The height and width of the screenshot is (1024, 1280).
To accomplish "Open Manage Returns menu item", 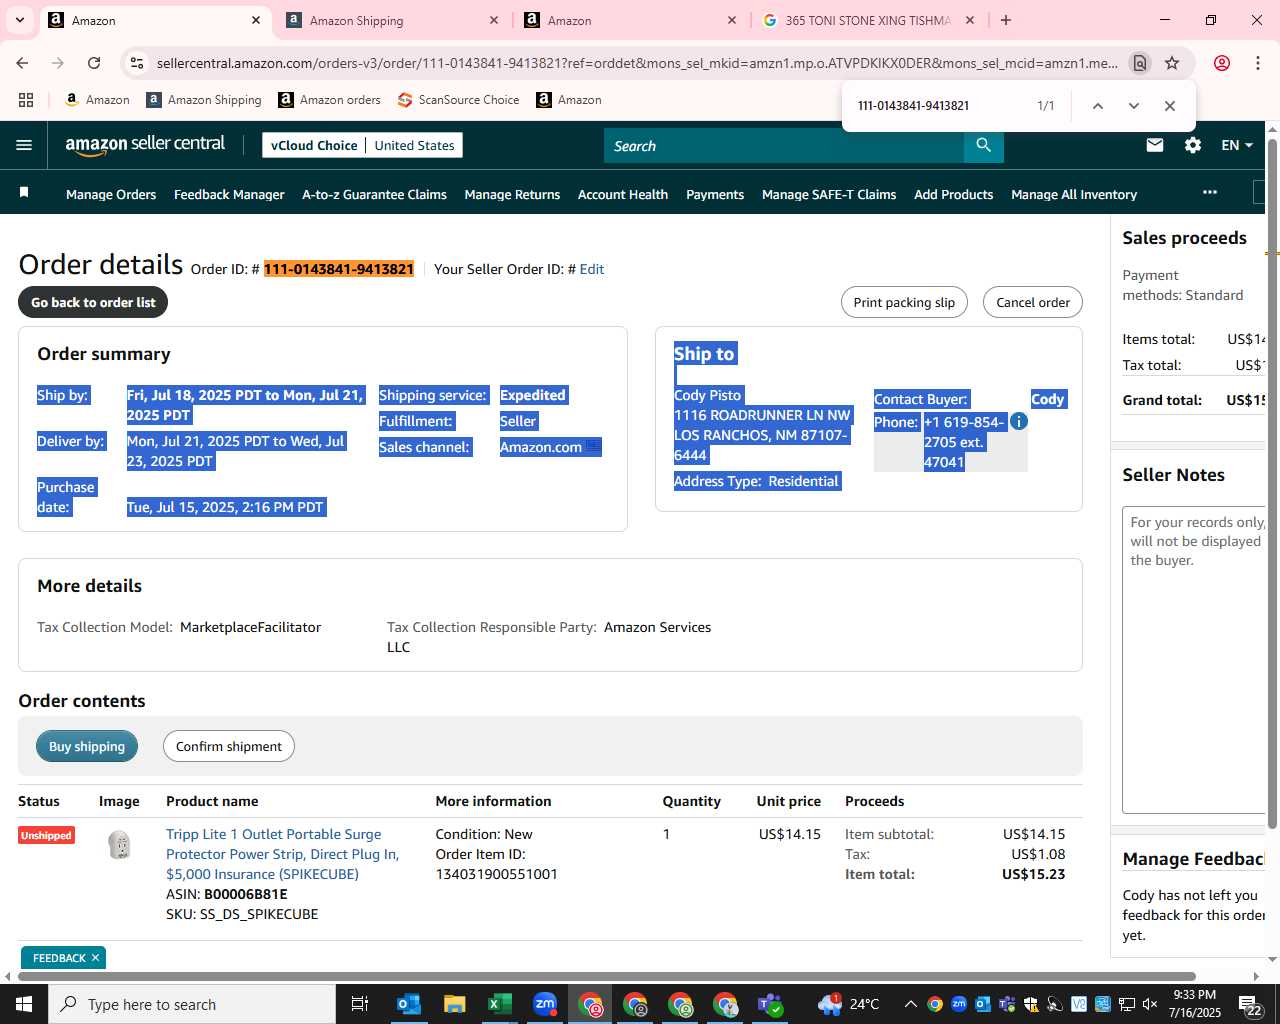I will point(512,195).
